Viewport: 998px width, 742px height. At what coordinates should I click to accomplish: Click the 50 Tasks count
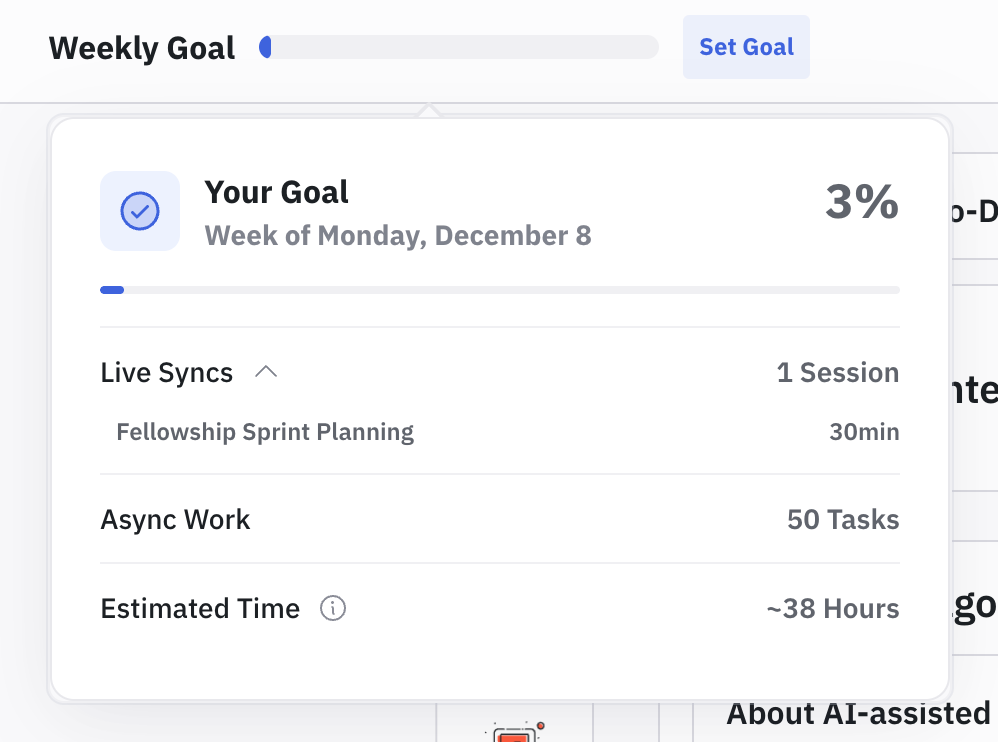[x=843, y=520]
